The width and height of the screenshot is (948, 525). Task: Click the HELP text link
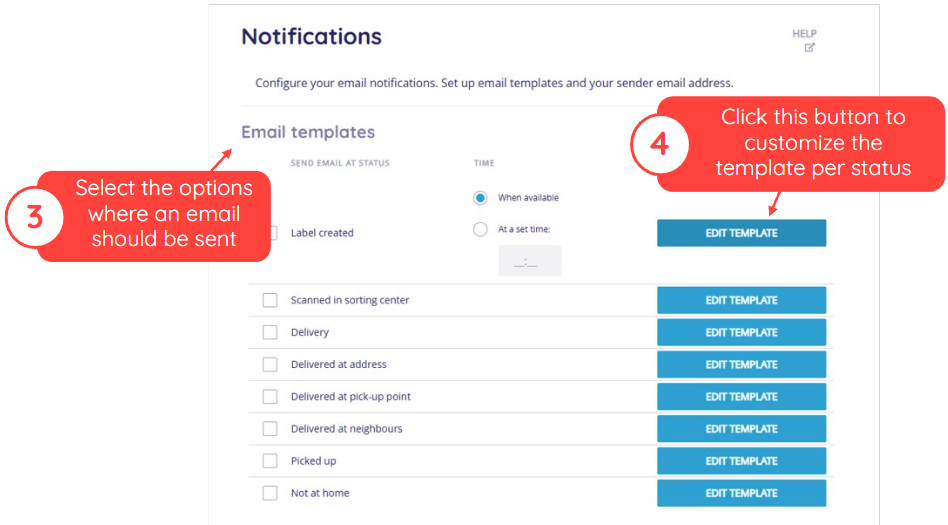pyautogui.click(x=804, y=33)
